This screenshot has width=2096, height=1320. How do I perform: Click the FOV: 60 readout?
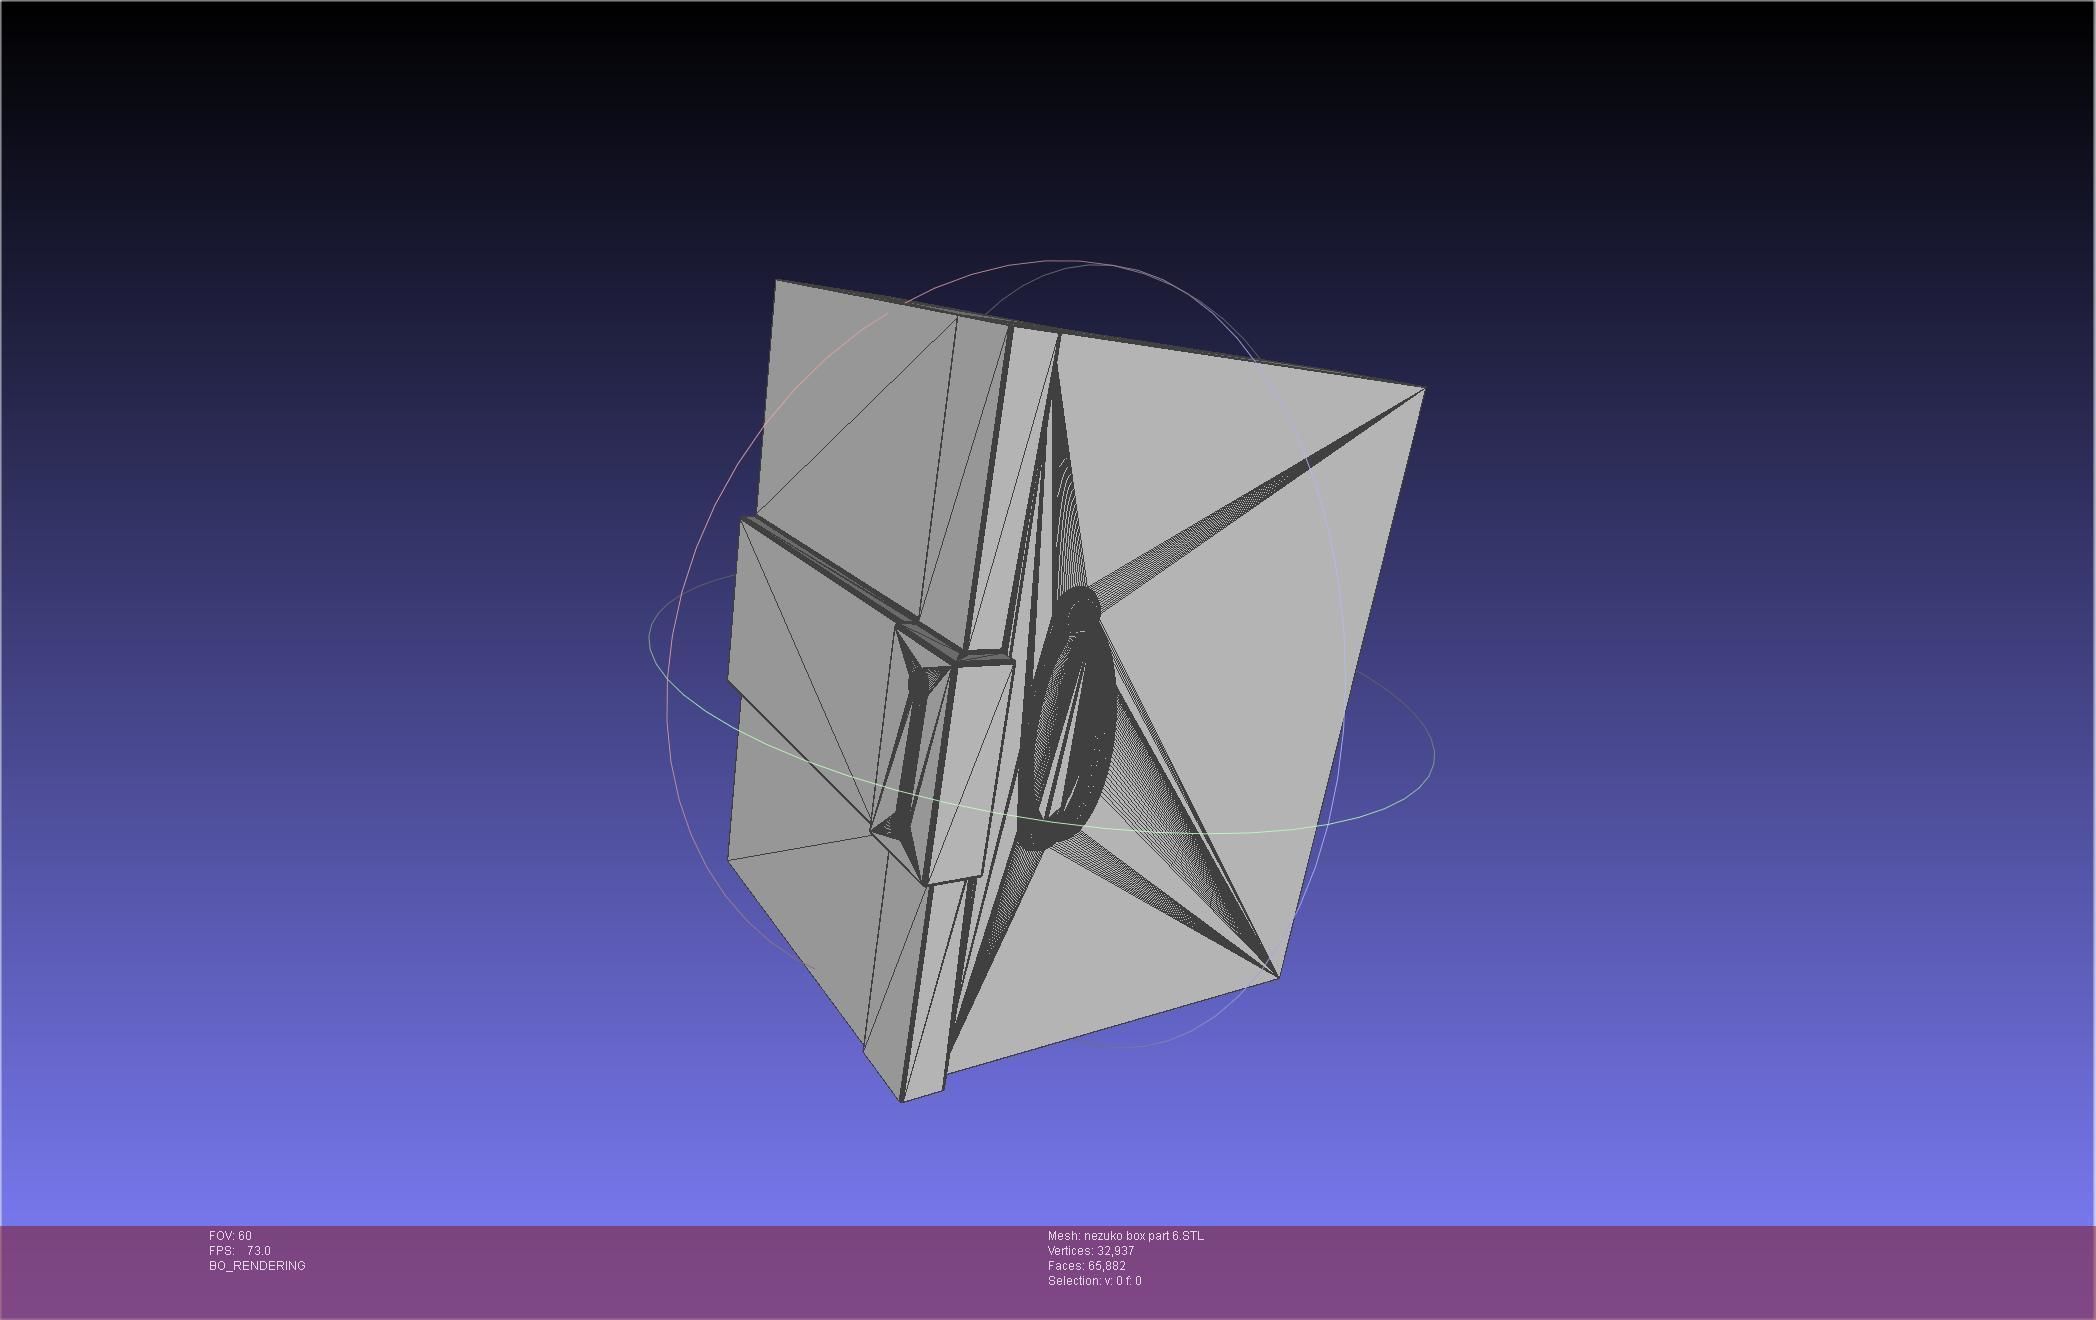pos(230,1236)
